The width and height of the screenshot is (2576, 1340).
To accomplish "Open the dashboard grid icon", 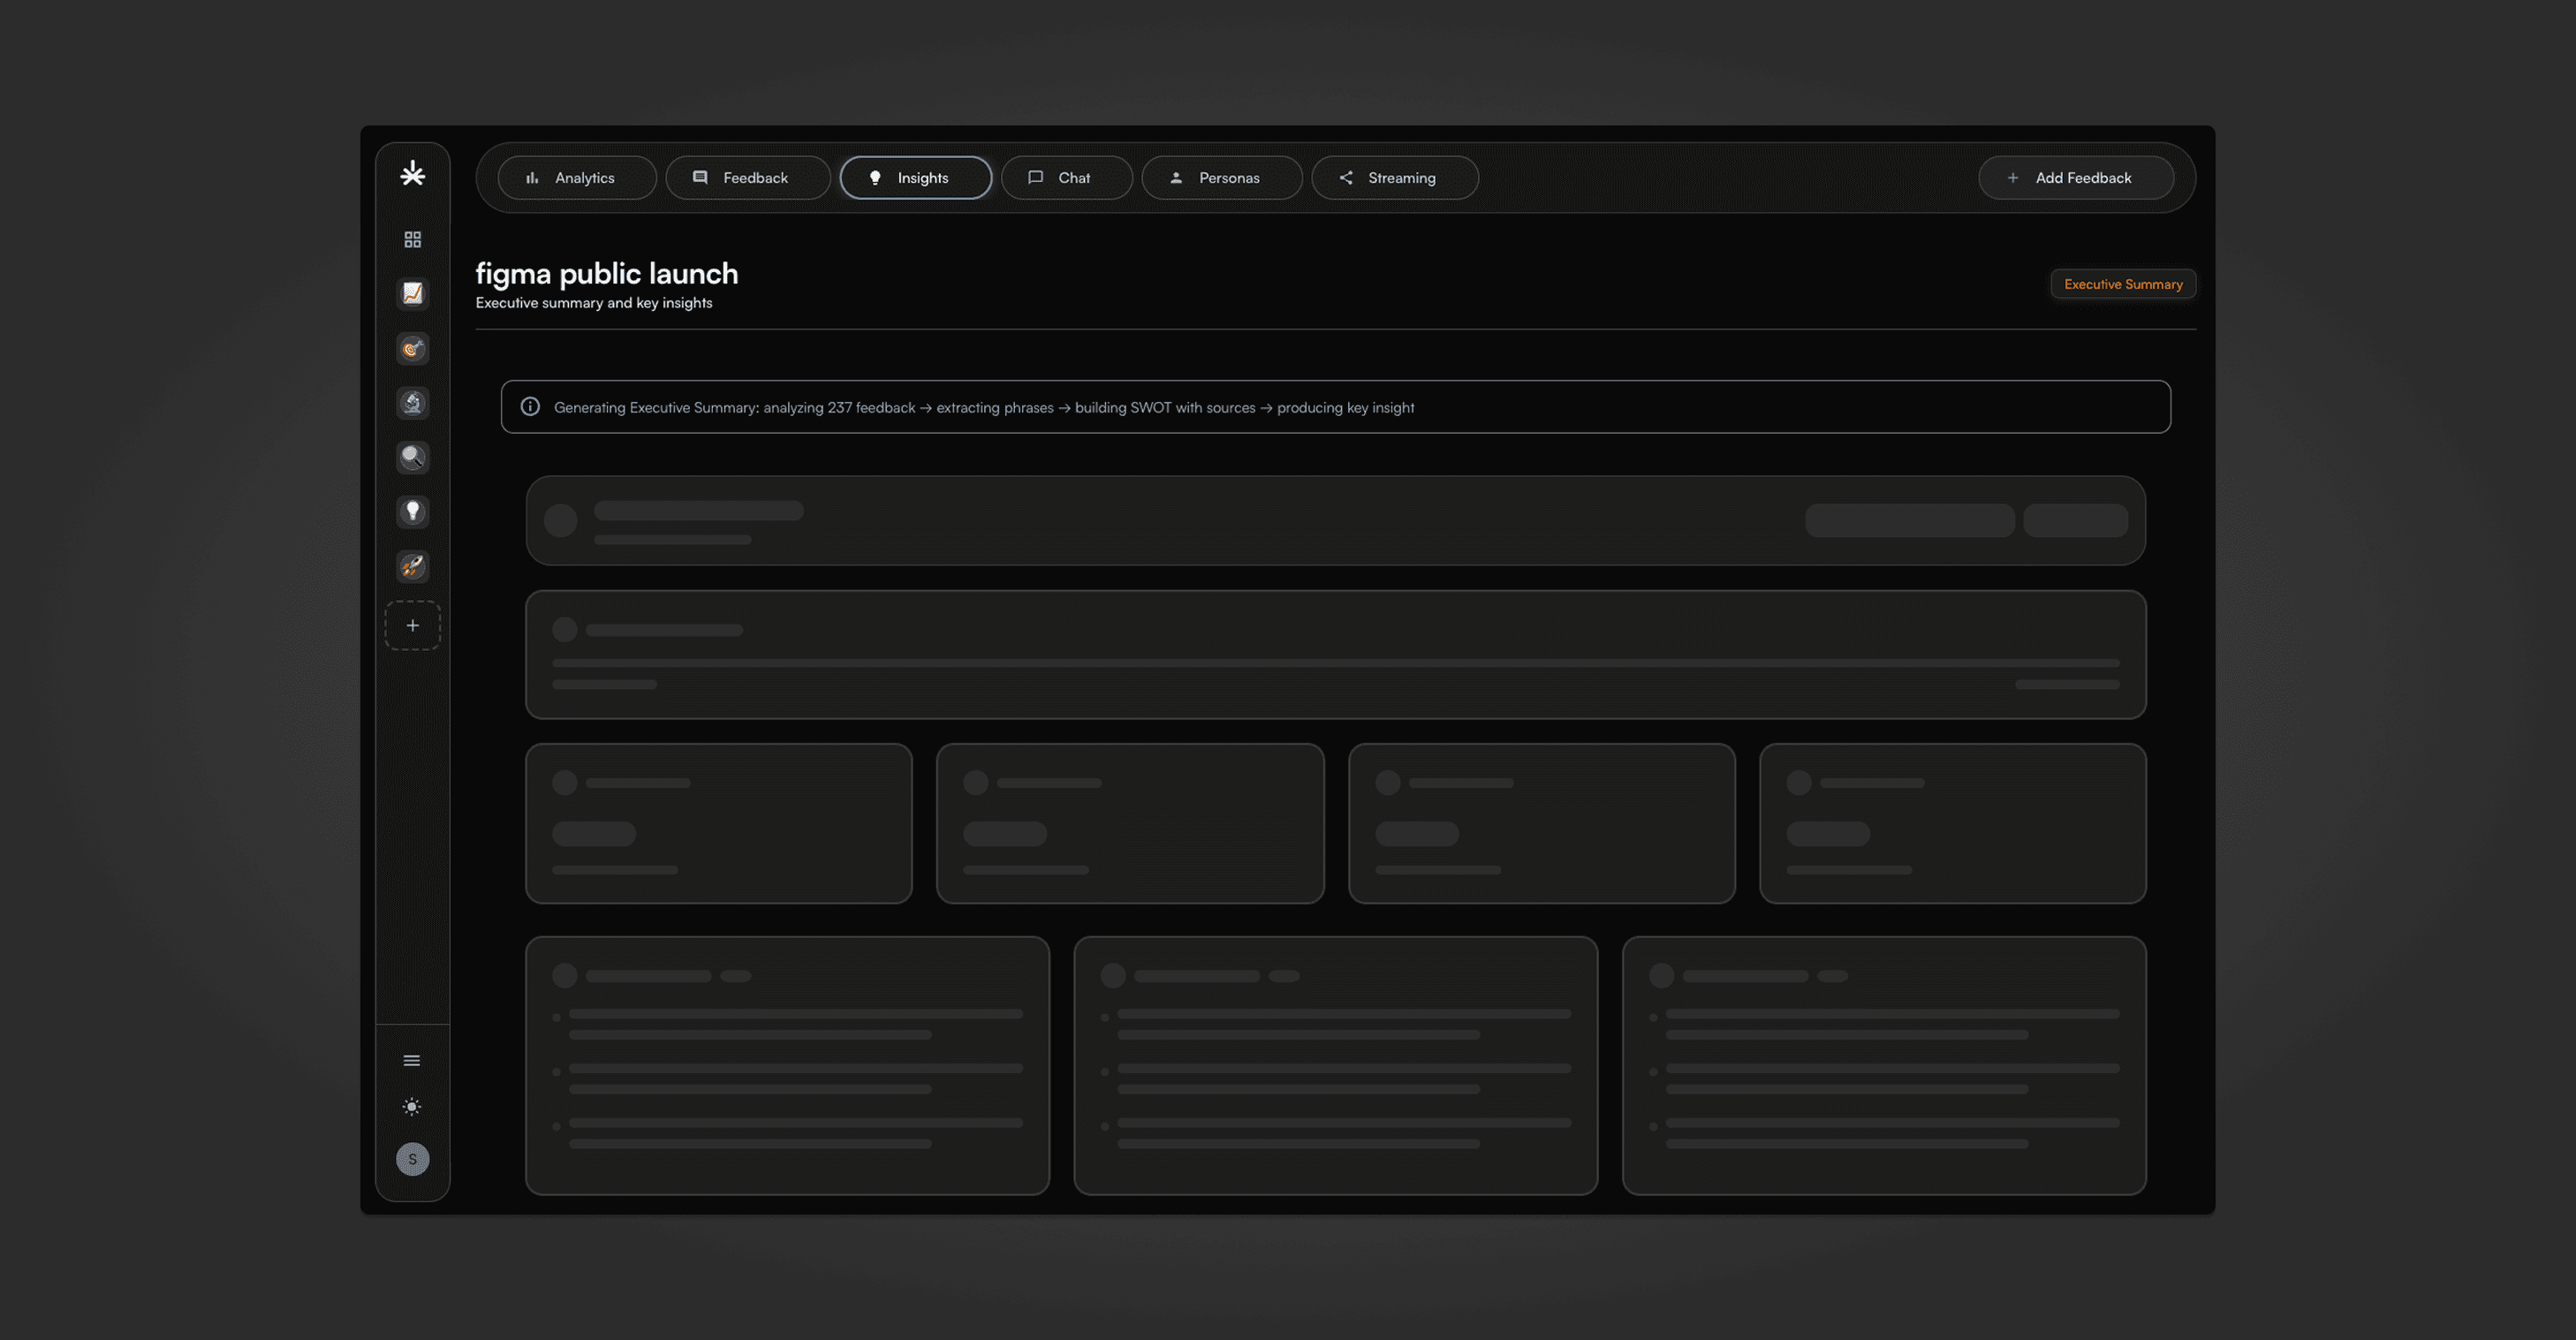I will coord(412,239).
